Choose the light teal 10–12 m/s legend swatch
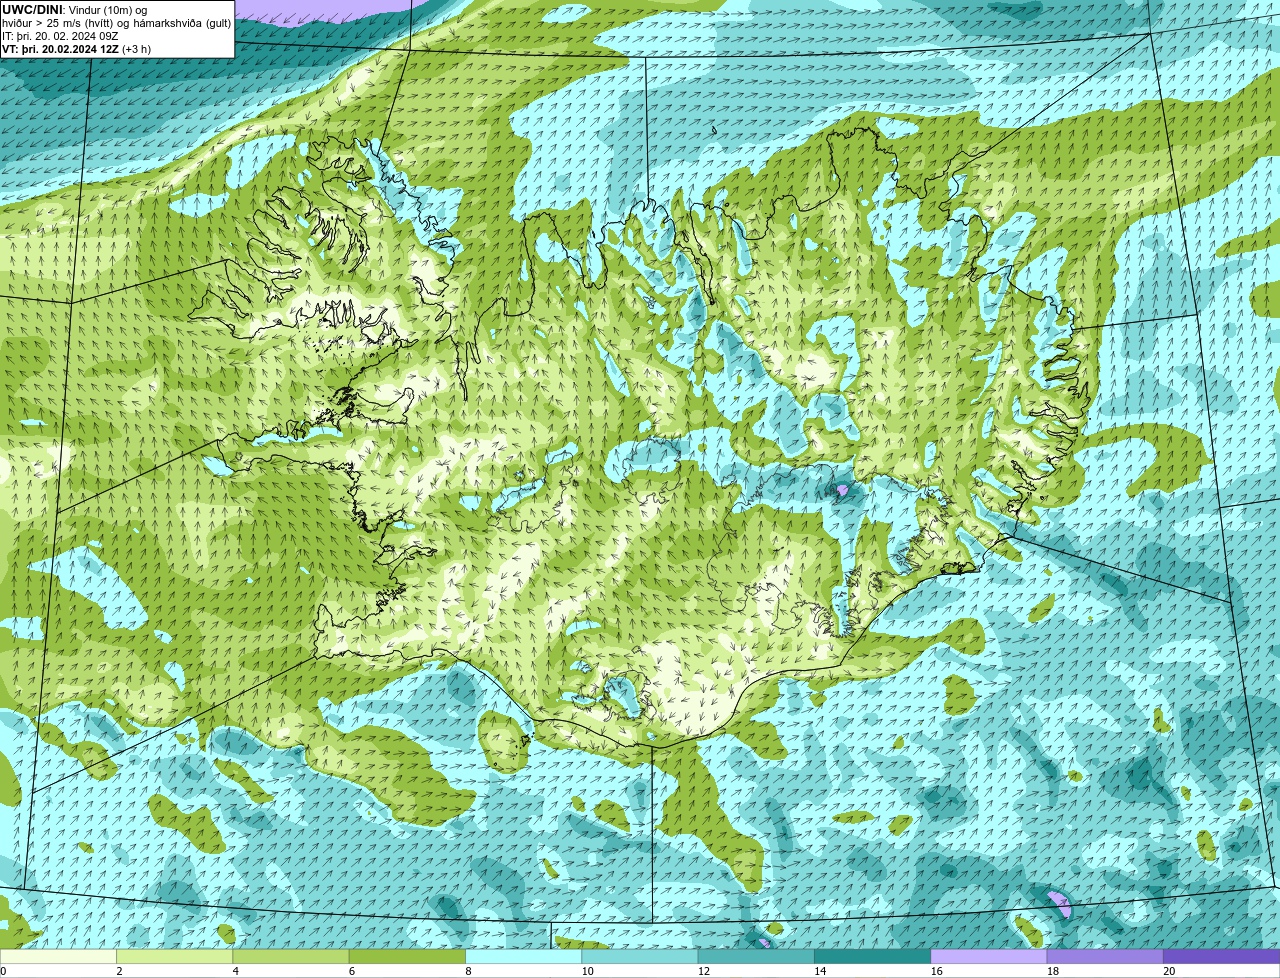Image resolution: width=1280 pixels, height=978 pixels. pos(640,956)
